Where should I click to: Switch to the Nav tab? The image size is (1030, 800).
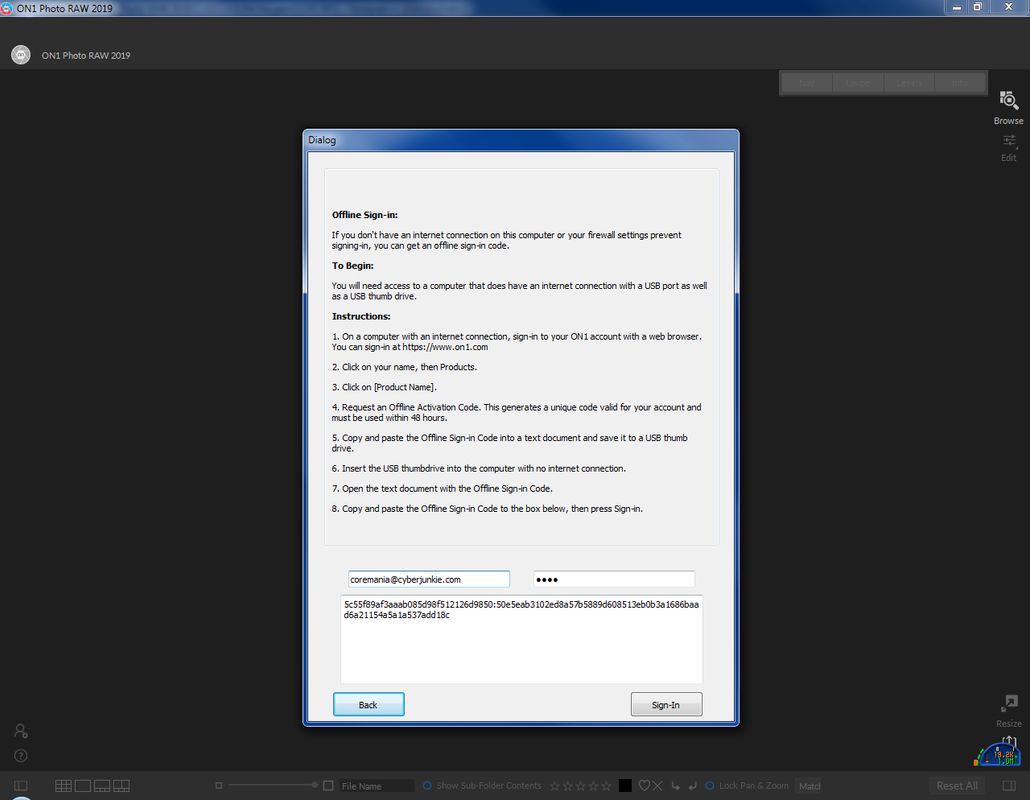pyautogui.click(x=807, y=83)
